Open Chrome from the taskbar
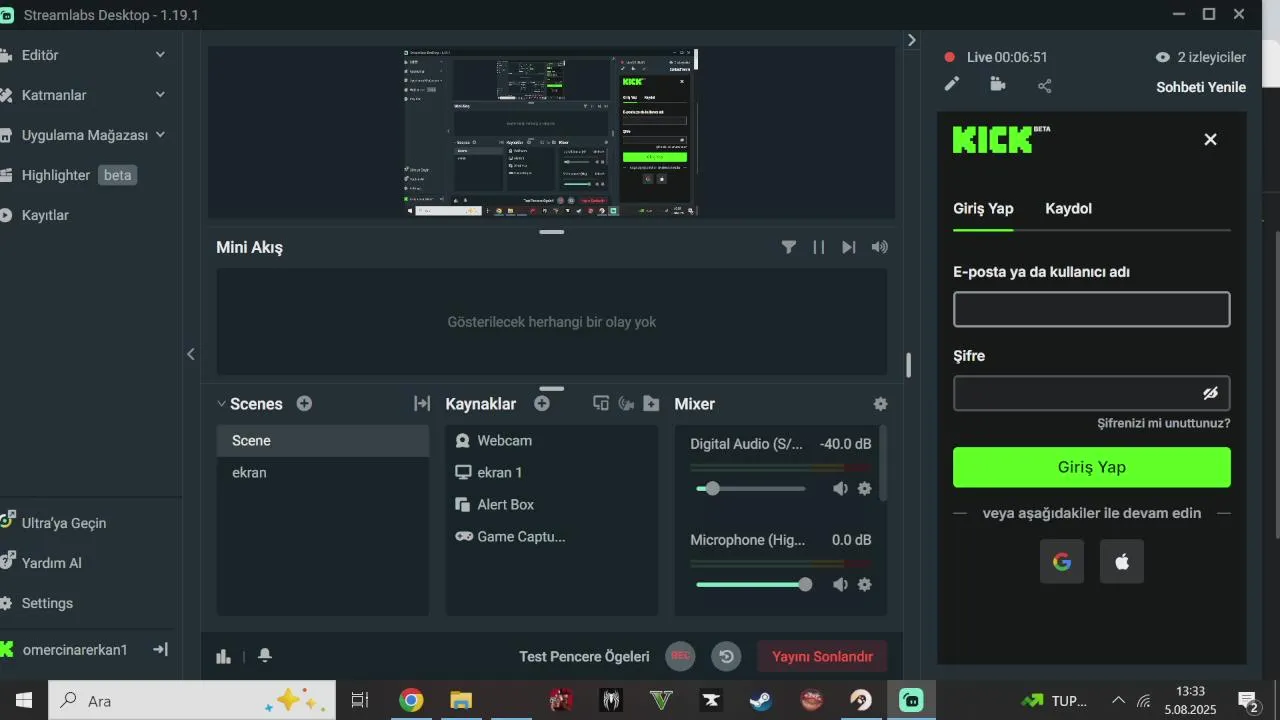Screen dimensions: 1280x720 point(411,700)
